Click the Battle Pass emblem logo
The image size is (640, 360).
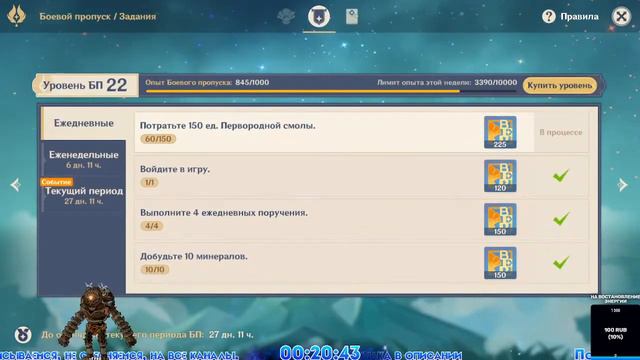pos(16,16)
